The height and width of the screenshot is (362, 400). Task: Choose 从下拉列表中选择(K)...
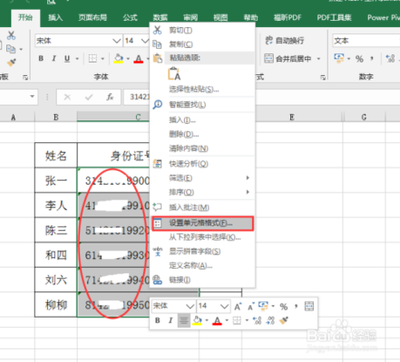203,237
